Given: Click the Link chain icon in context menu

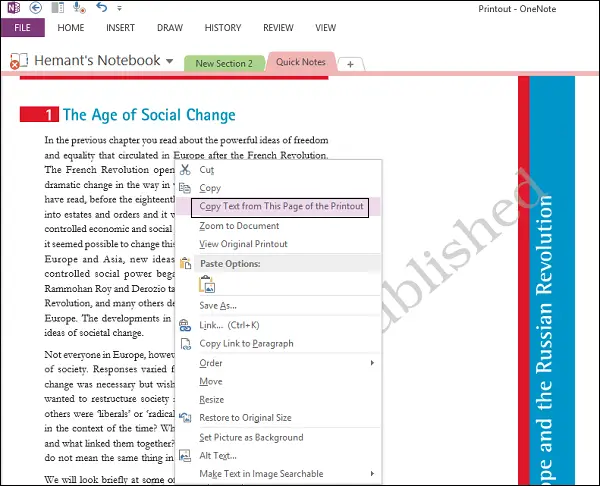Looking at the screenshot, I should [x=185, y=325].
